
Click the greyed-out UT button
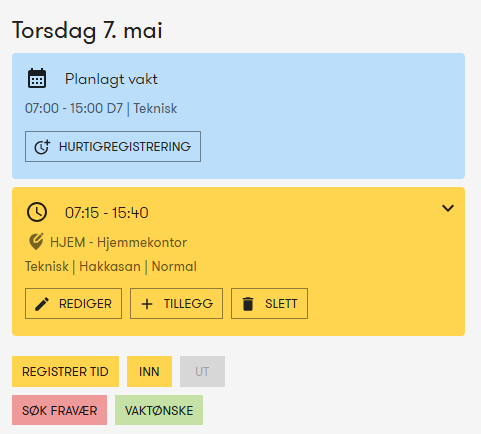click(202, 371)
